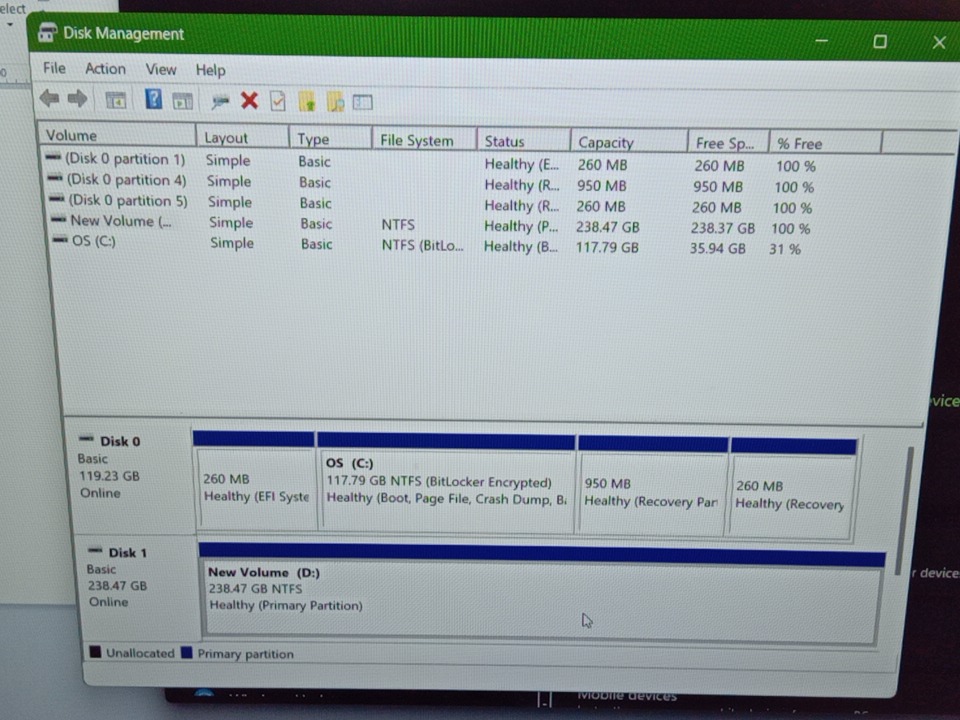This screenshot has width=960, height=720.
Task: Click the 31 % free value
Action: click(x=785, y=249)
